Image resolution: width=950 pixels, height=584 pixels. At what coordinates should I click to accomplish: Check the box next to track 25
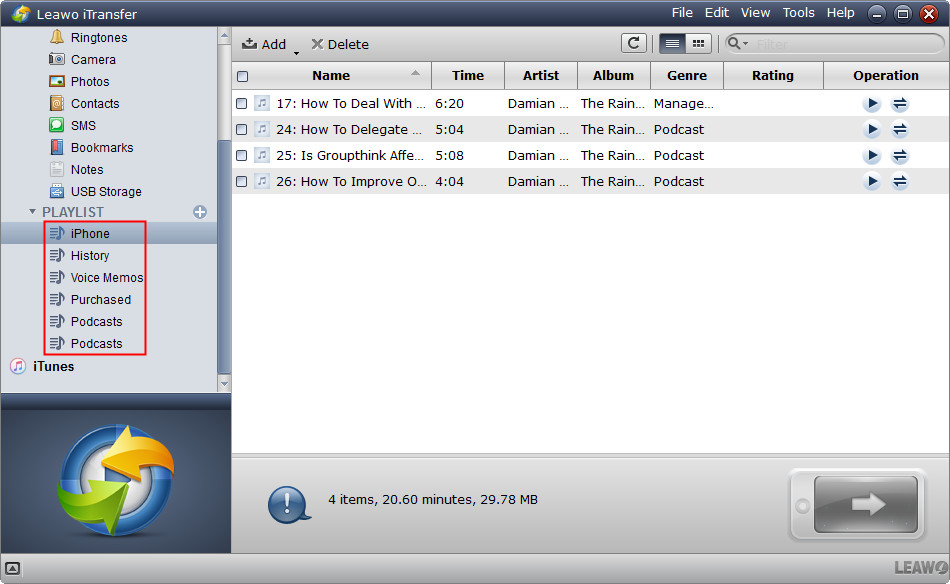tap(242, 155)
